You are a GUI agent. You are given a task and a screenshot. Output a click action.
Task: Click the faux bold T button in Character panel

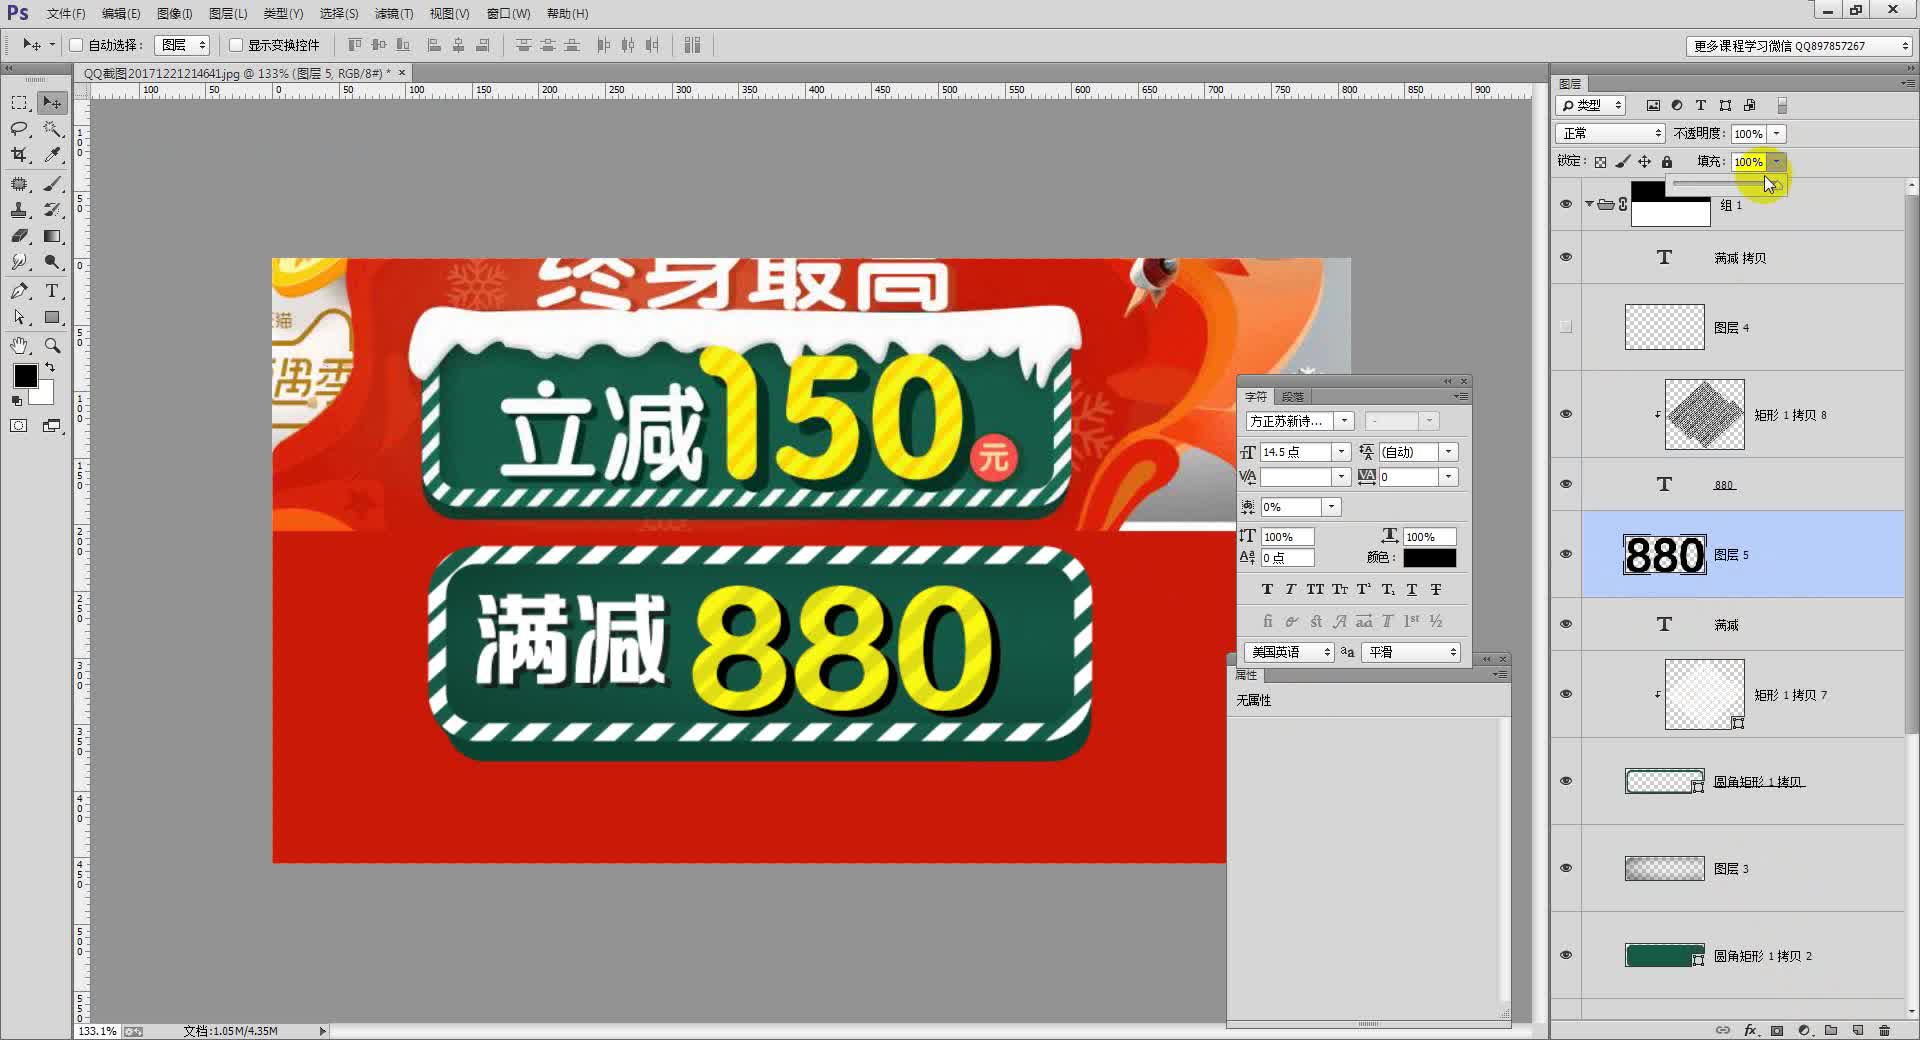[1267, 589]
